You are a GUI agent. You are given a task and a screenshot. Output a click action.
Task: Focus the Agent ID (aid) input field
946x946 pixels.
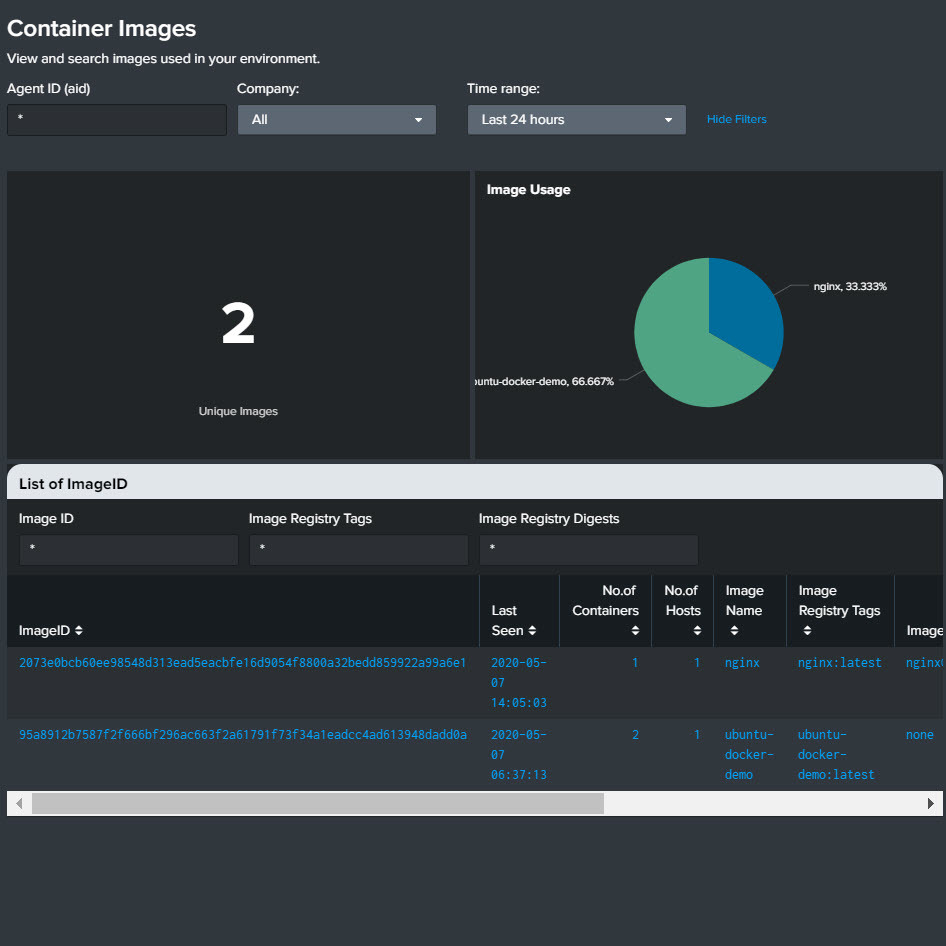pyautogui.click(x=117, y=120)
